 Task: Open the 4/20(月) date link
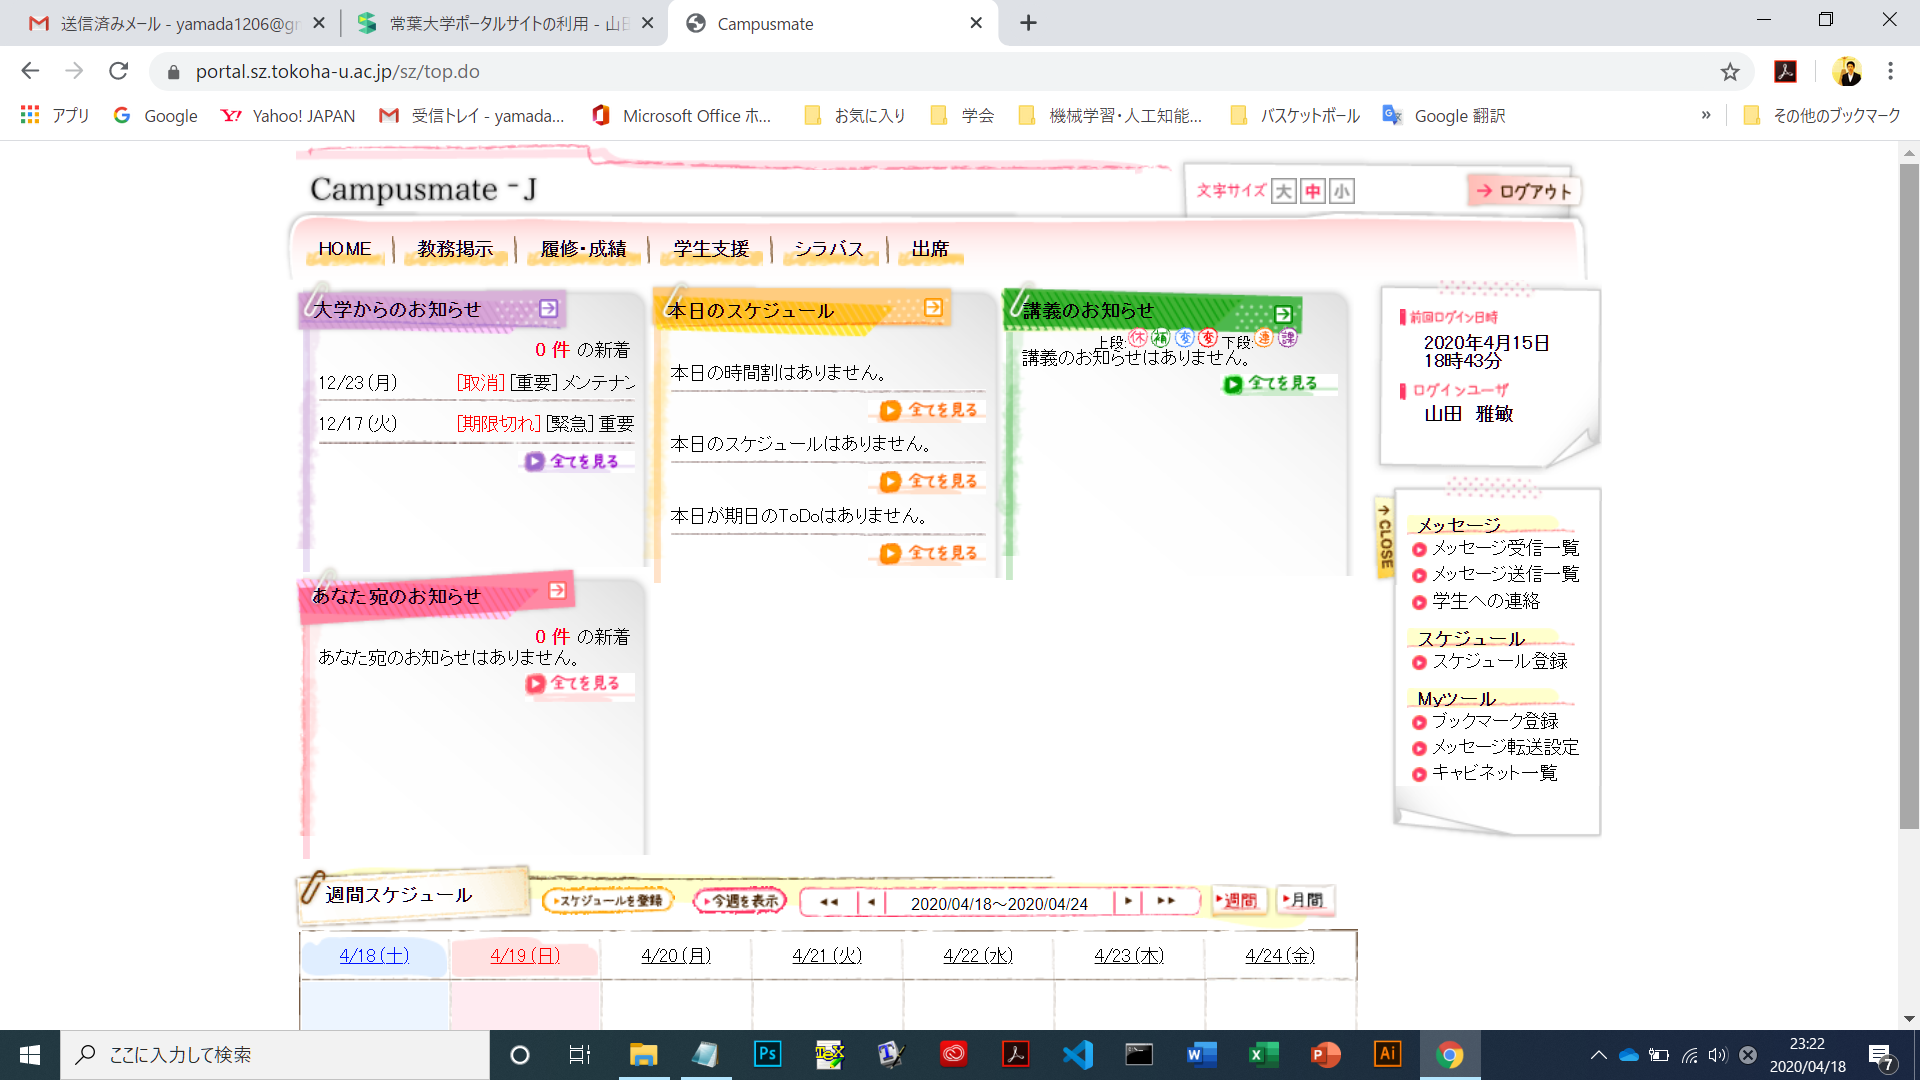[676, 955]
